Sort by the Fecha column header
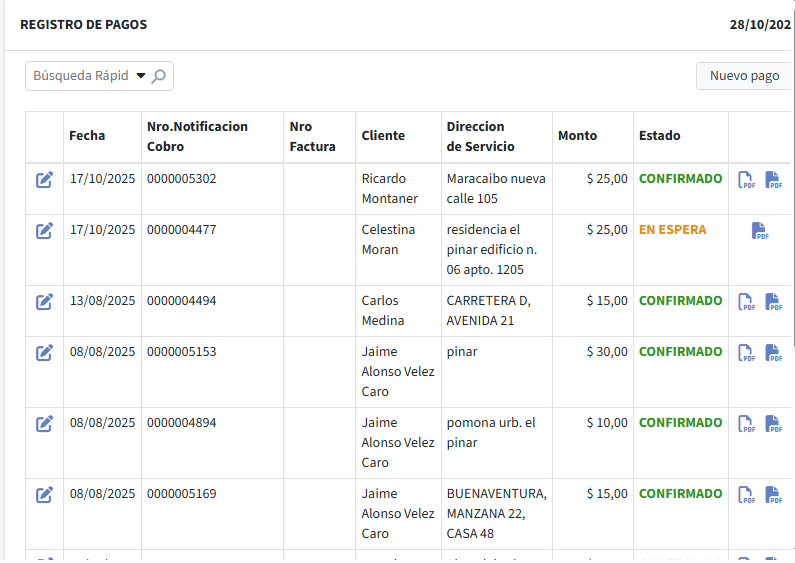This screenshot has width=795, height=563. point(87,136)
